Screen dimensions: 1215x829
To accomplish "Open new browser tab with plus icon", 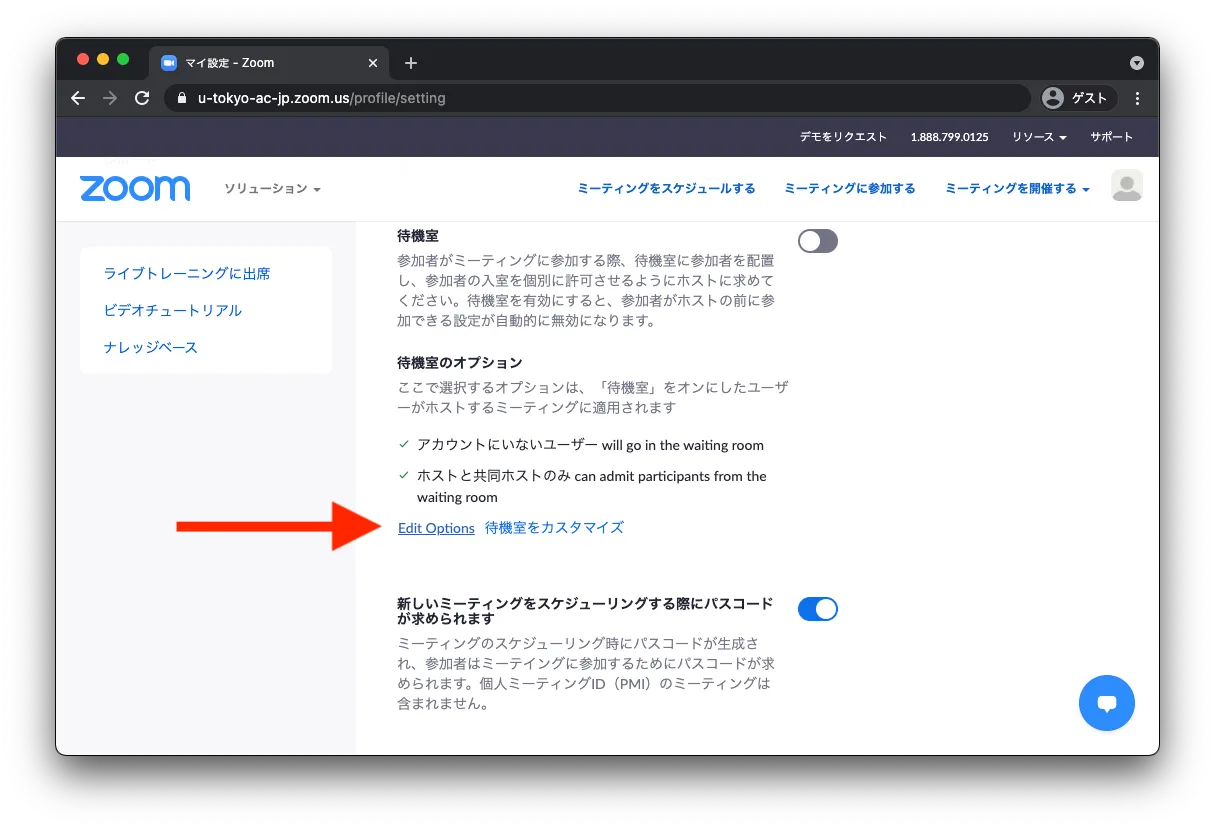I will tap(410, 63).
